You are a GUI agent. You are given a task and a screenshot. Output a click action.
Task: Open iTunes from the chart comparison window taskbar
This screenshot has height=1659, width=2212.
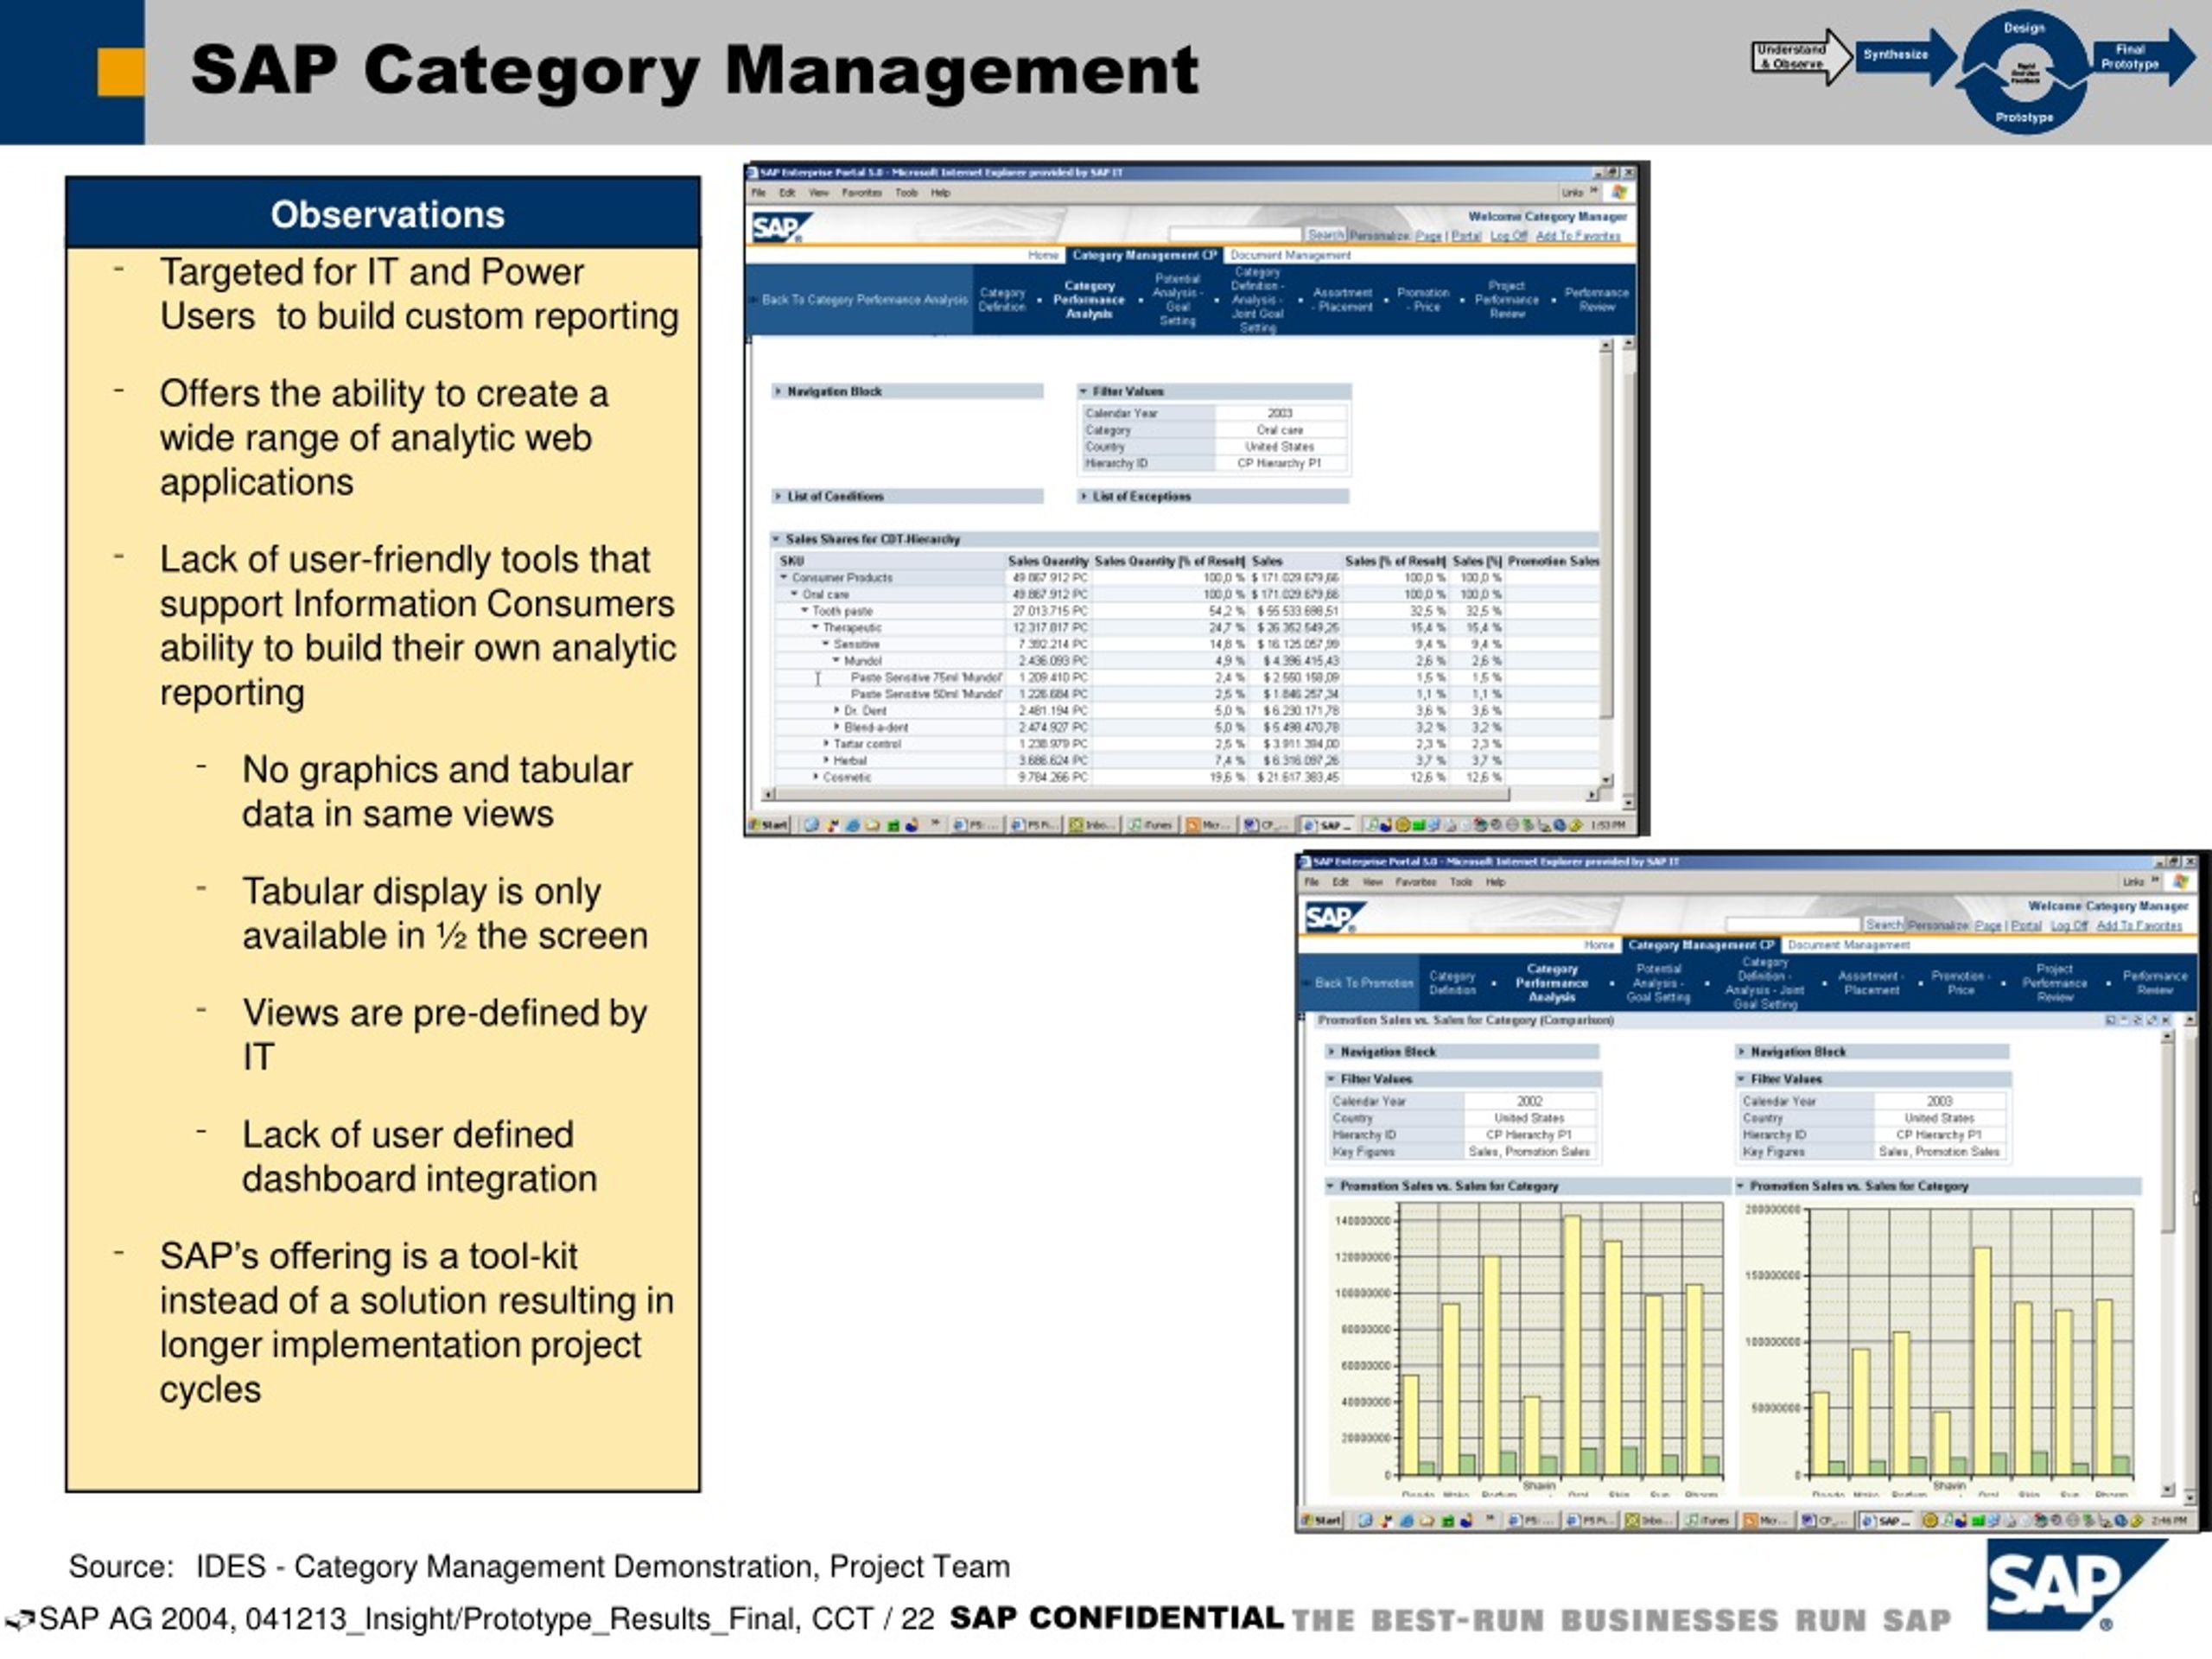point(1708,1520)
